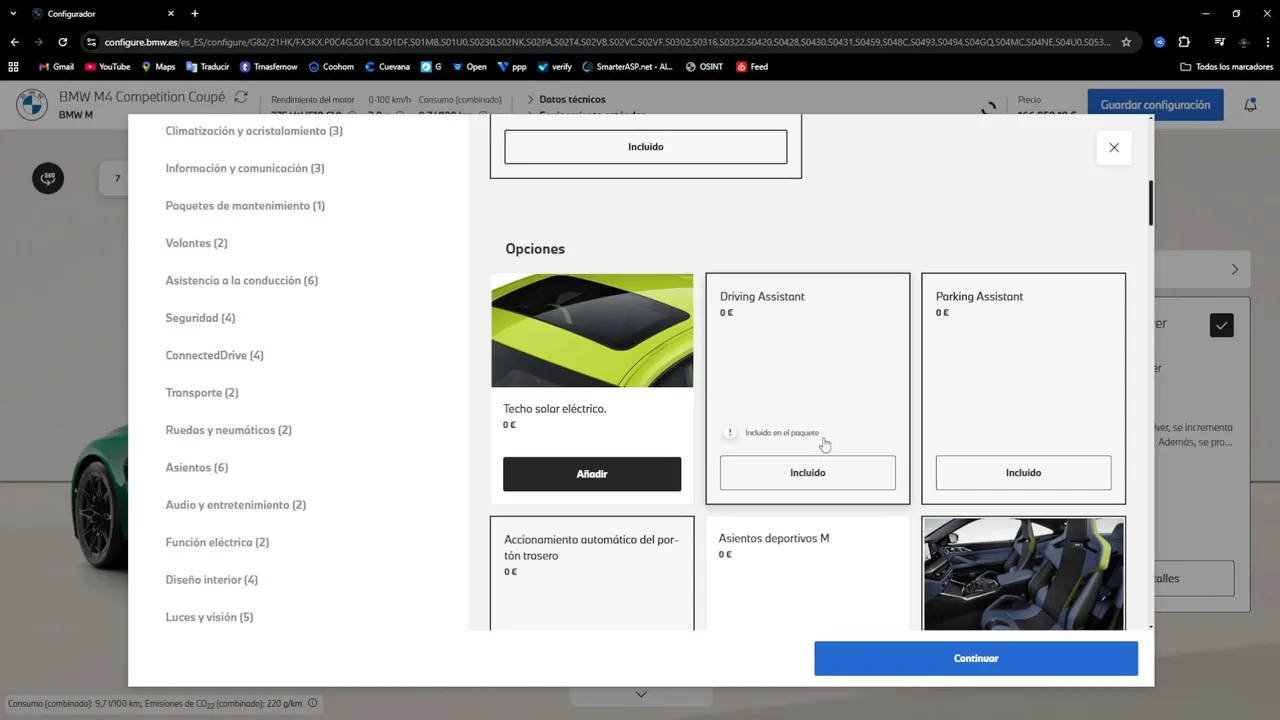The width and height of the screenshot is (1280, 720).
Task: Open Gmail bookmark
Action: [56, 67]
